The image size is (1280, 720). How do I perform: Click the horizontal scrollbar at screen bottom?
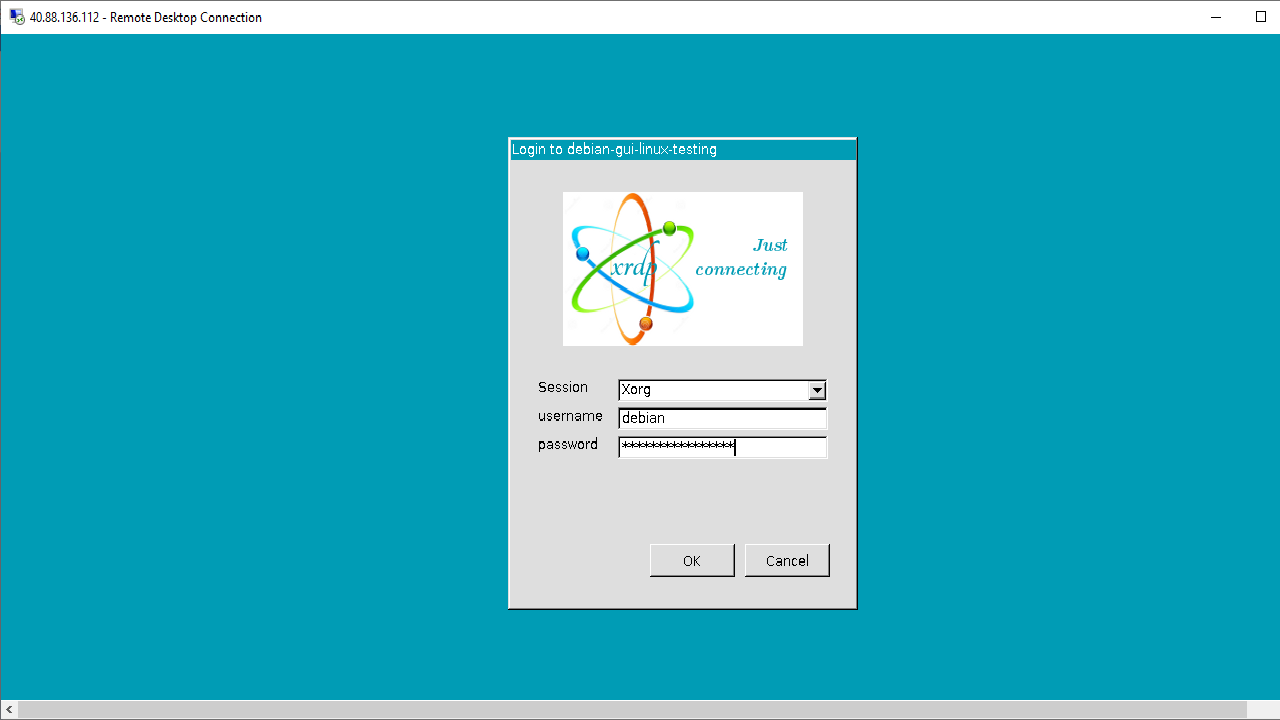click(640, 708)
